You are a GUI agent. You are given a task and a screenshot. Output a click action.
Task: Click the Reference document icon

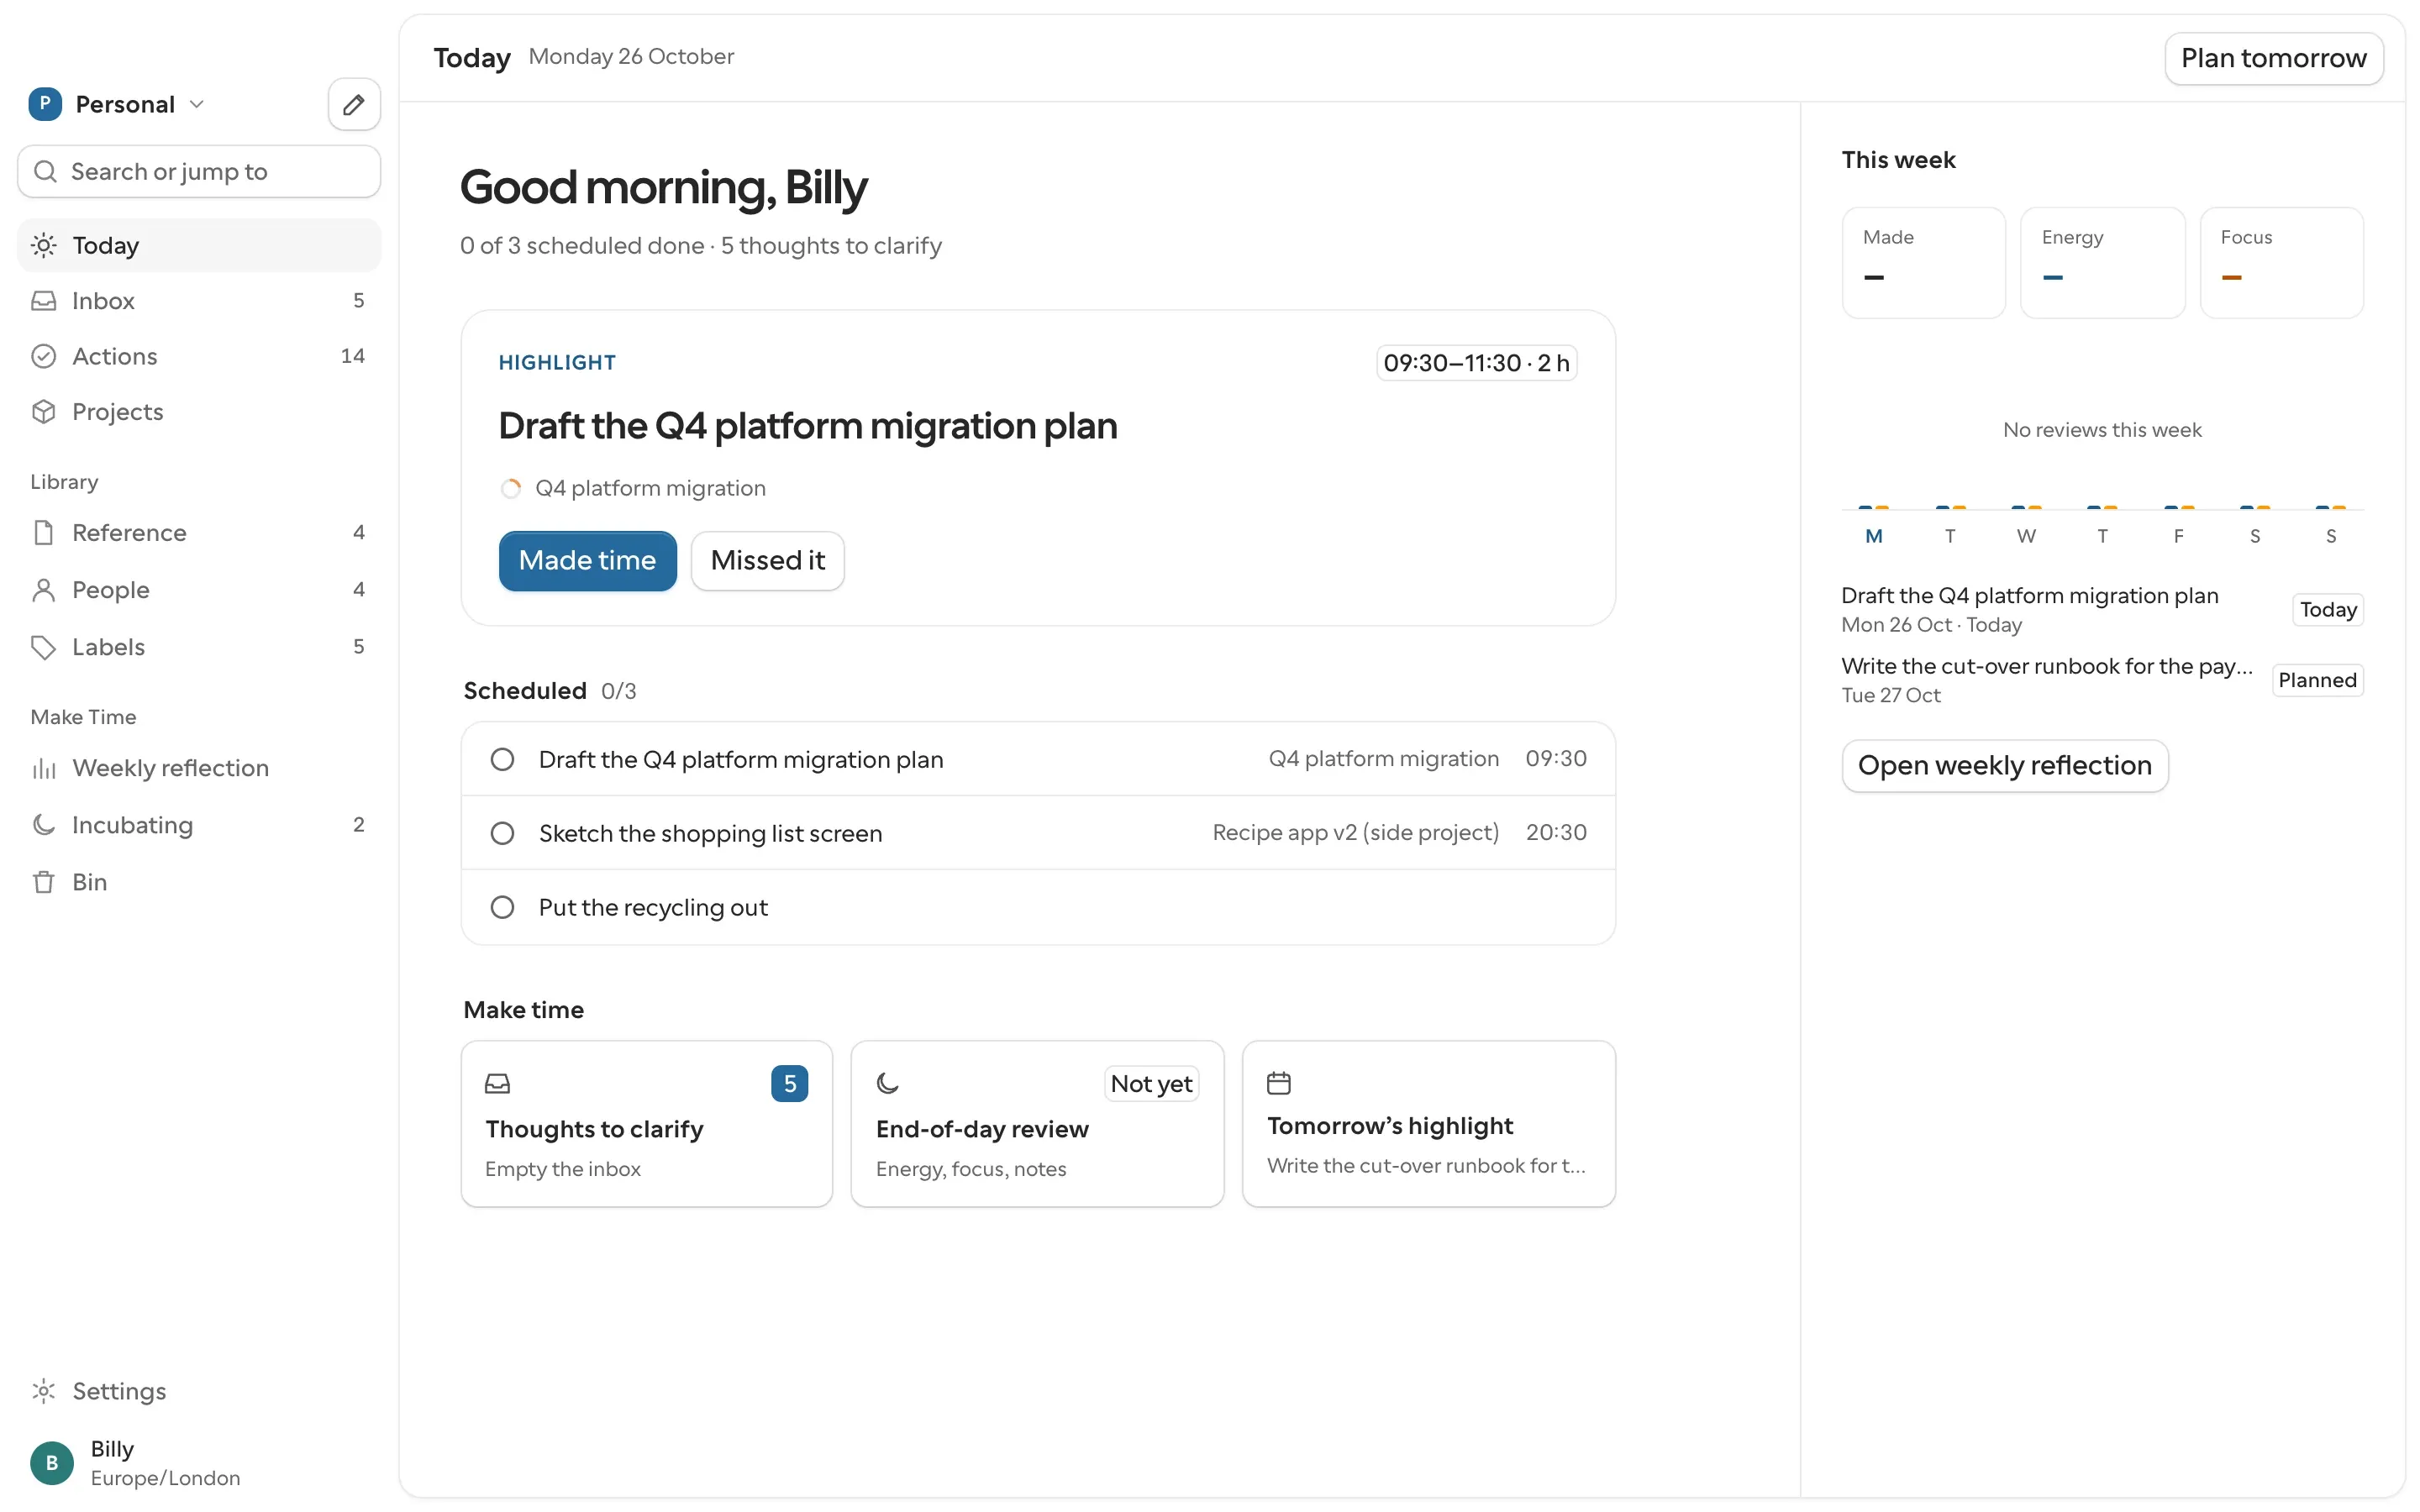click(44, 532)
